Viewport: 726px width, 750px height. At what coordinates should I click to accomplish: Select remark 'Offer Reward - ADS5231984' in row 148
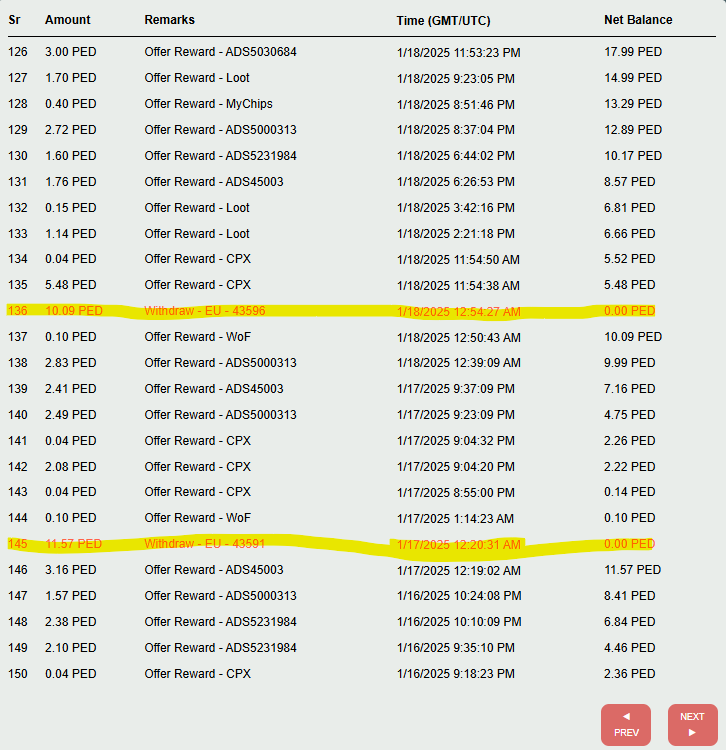[x=220, y=622]
